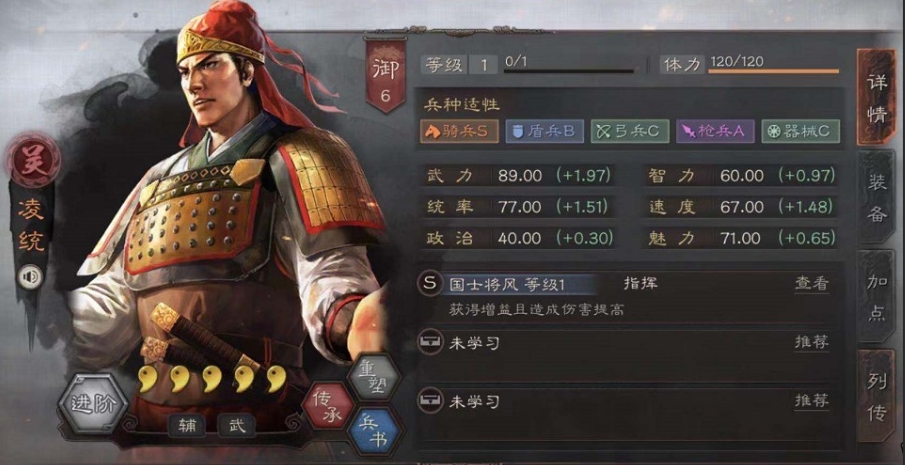Click the 进阶 hexagon button
The width and height of the screenshot is (905, 465).
(93, 404)
